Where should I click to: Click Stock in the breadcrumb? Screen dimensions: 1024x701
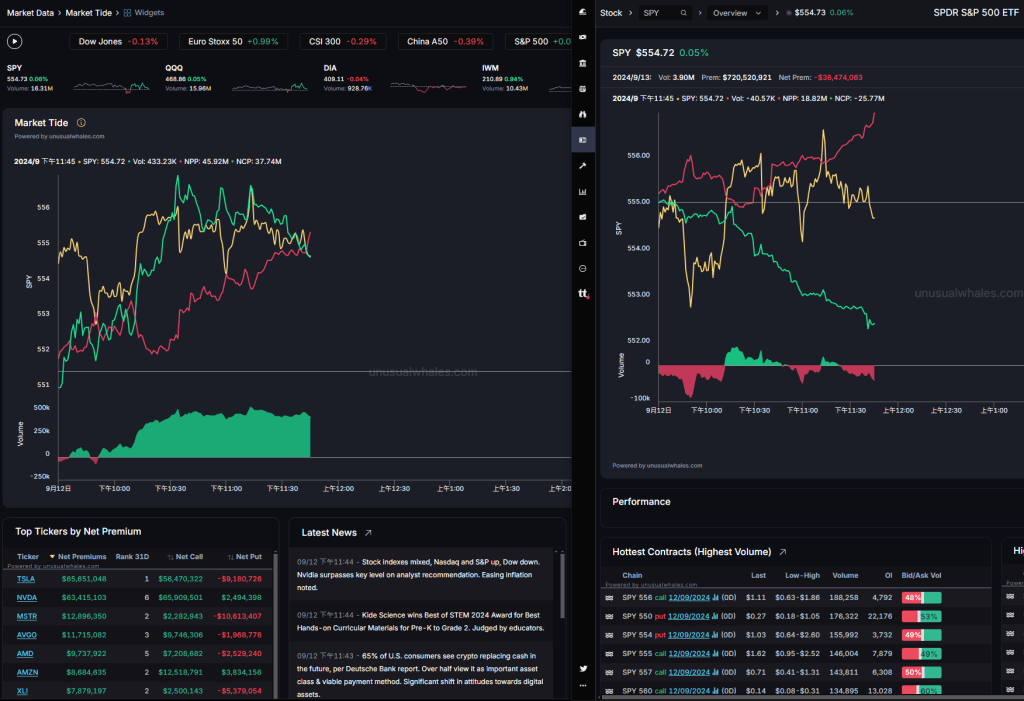[610, 13]
